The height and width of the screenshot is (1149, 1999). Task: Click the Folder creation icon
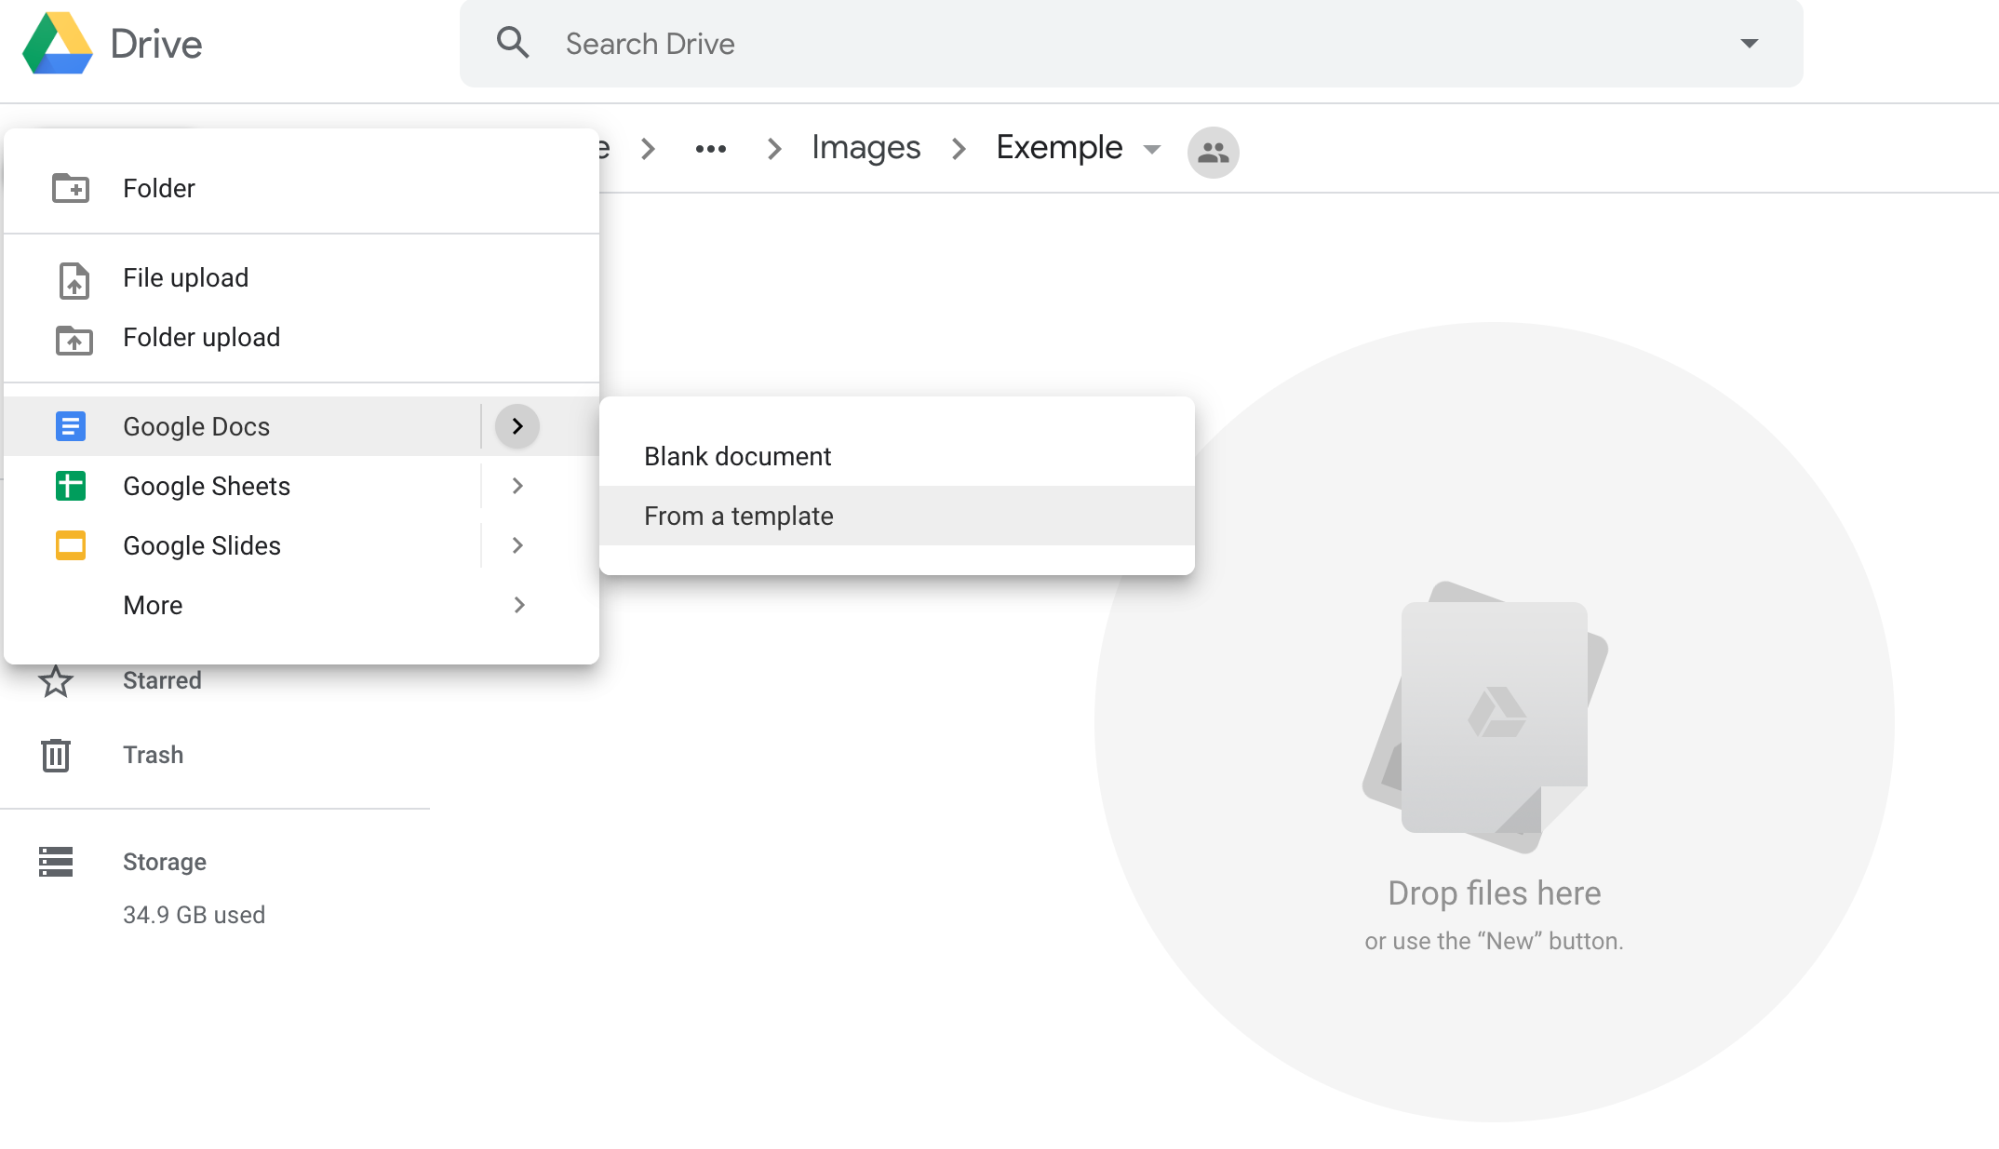70,188
